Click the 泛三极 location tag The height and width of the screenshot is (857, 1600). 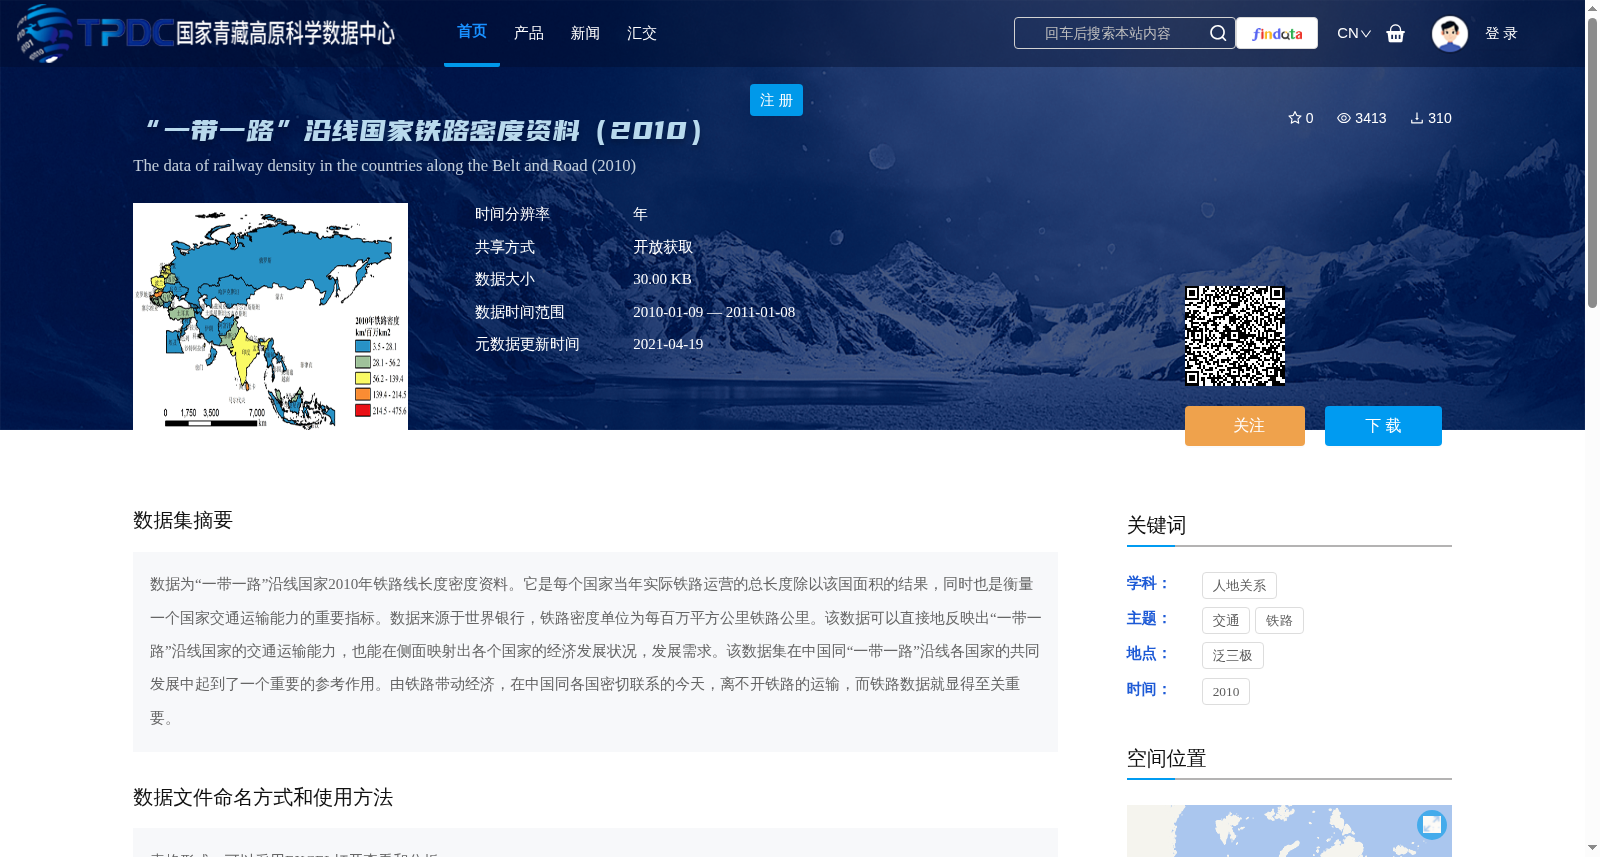(1233, 655)
